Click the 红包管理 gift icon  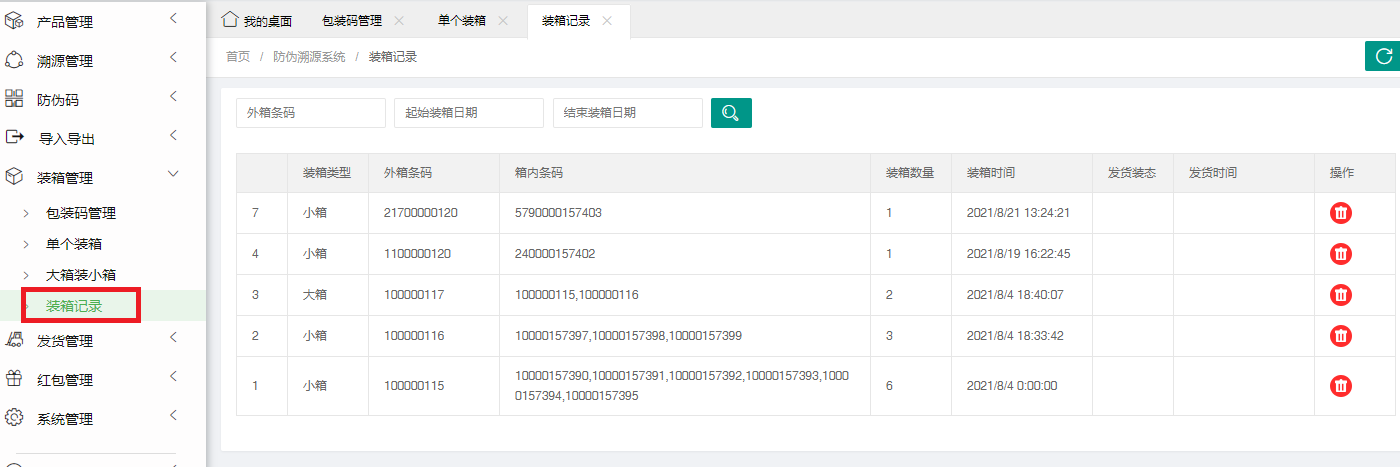point(14,379)
